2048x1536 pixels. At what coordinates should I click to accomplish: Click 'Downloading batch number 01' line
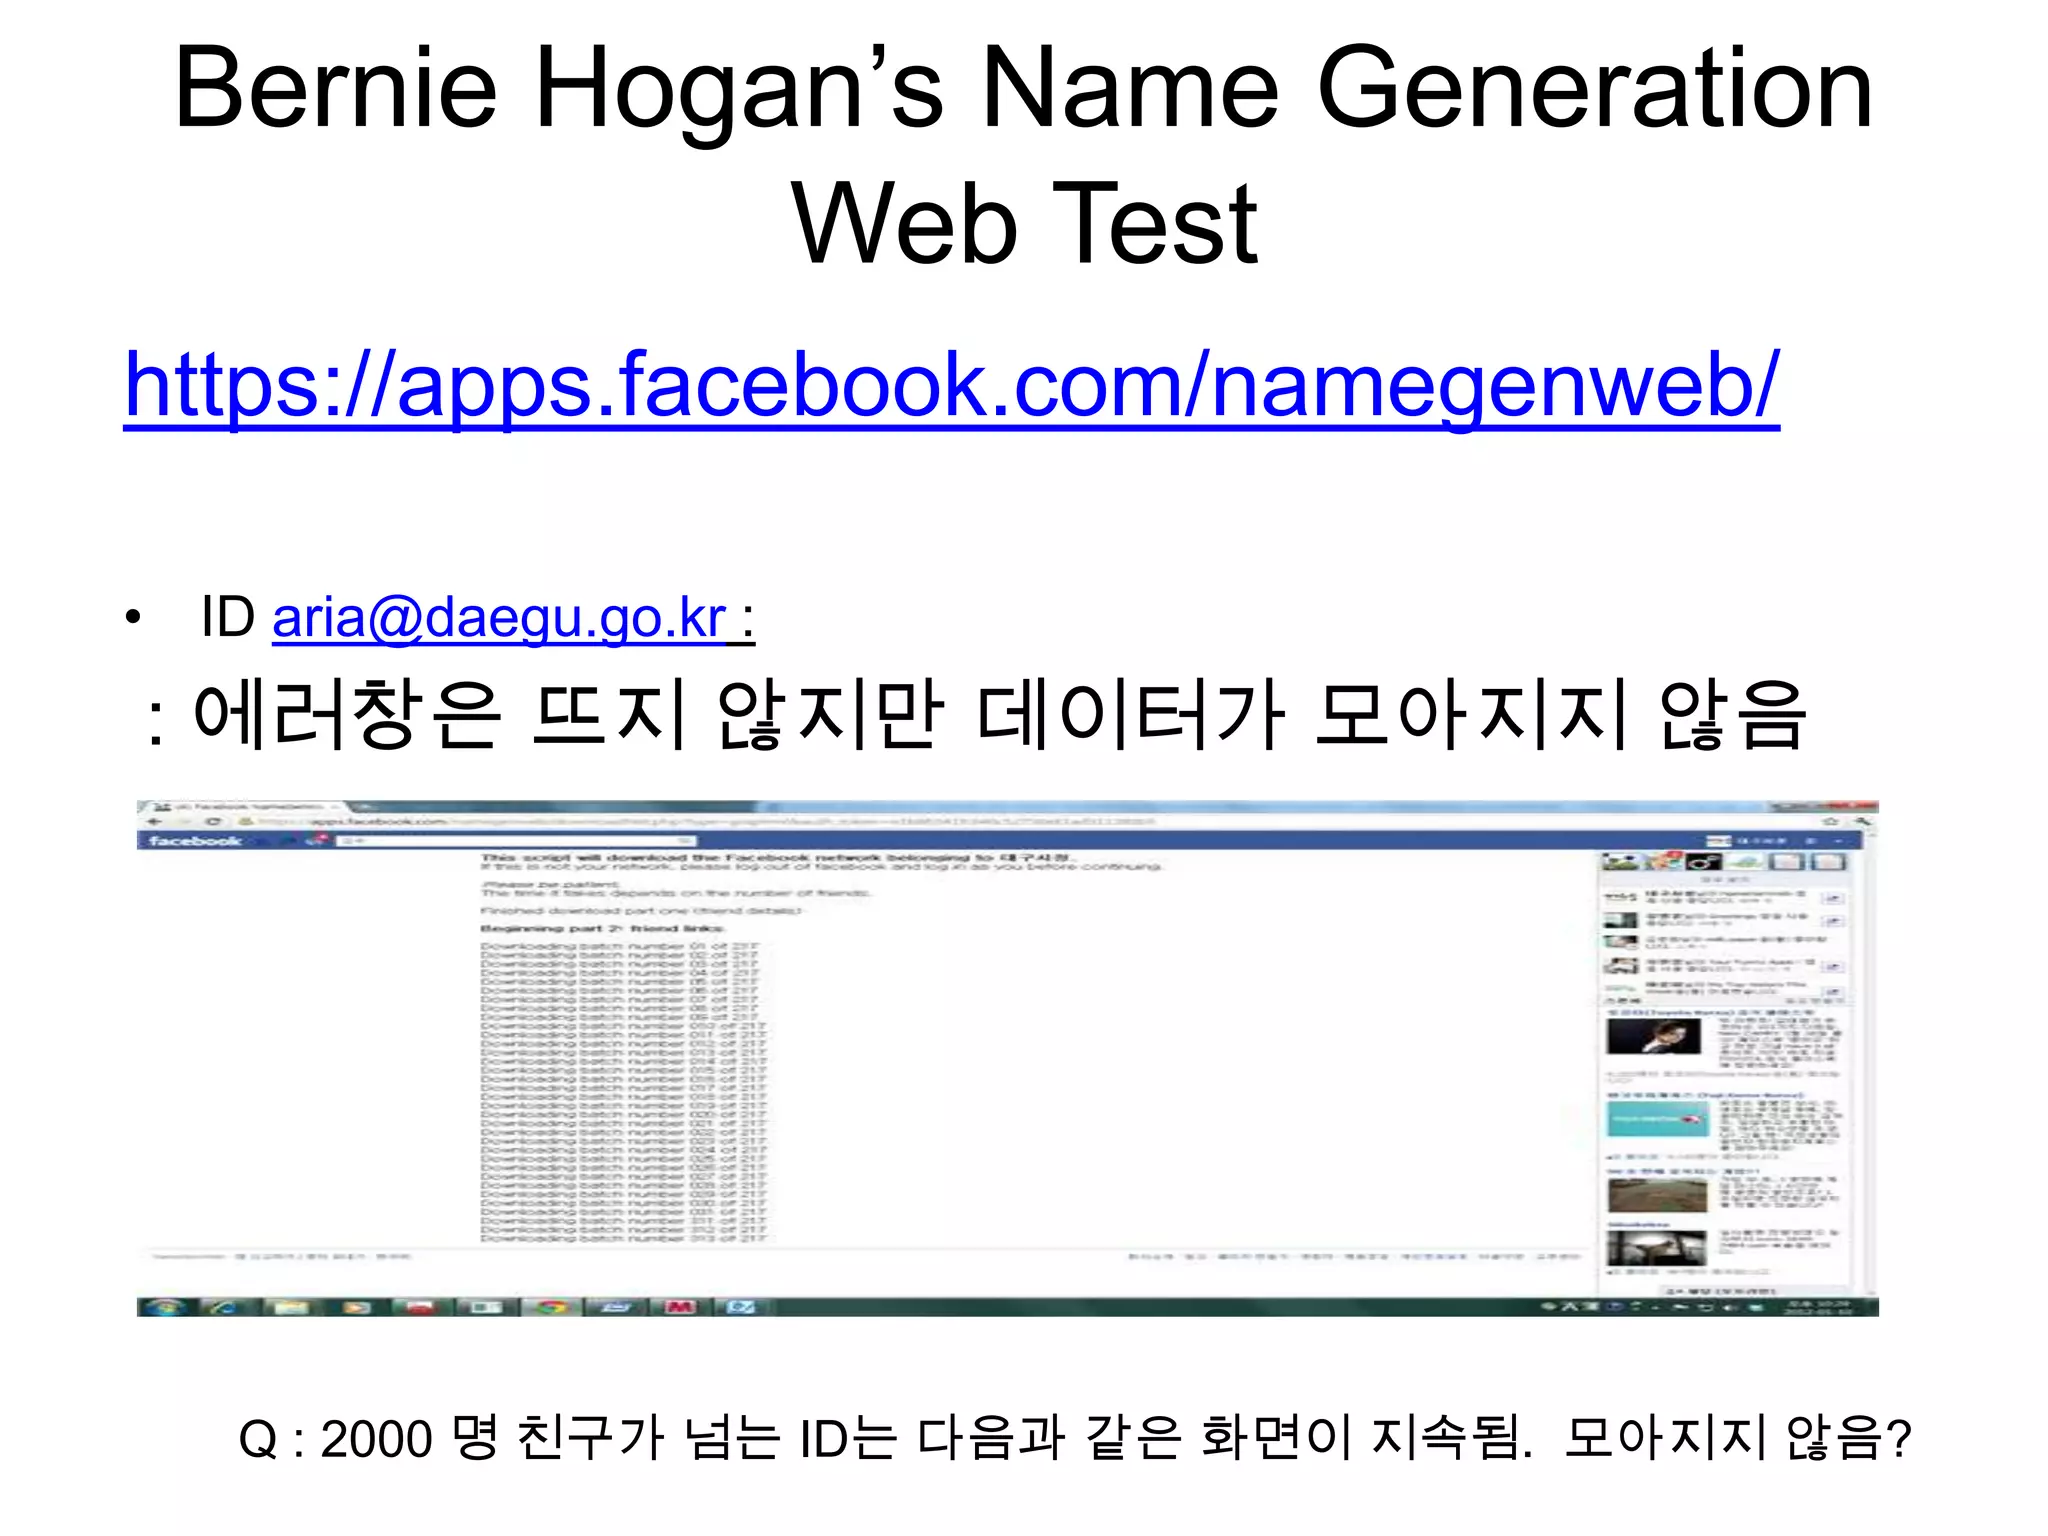click(620, 945)
